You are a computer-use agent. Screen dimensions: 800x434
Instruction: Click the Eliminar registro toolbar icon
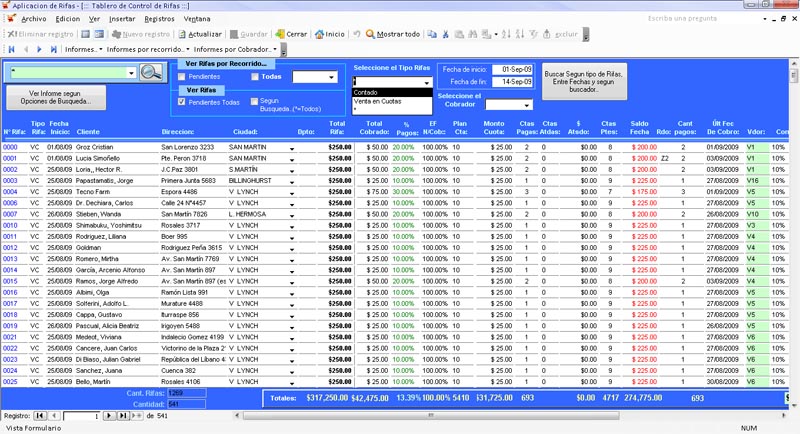pos(12,34)
